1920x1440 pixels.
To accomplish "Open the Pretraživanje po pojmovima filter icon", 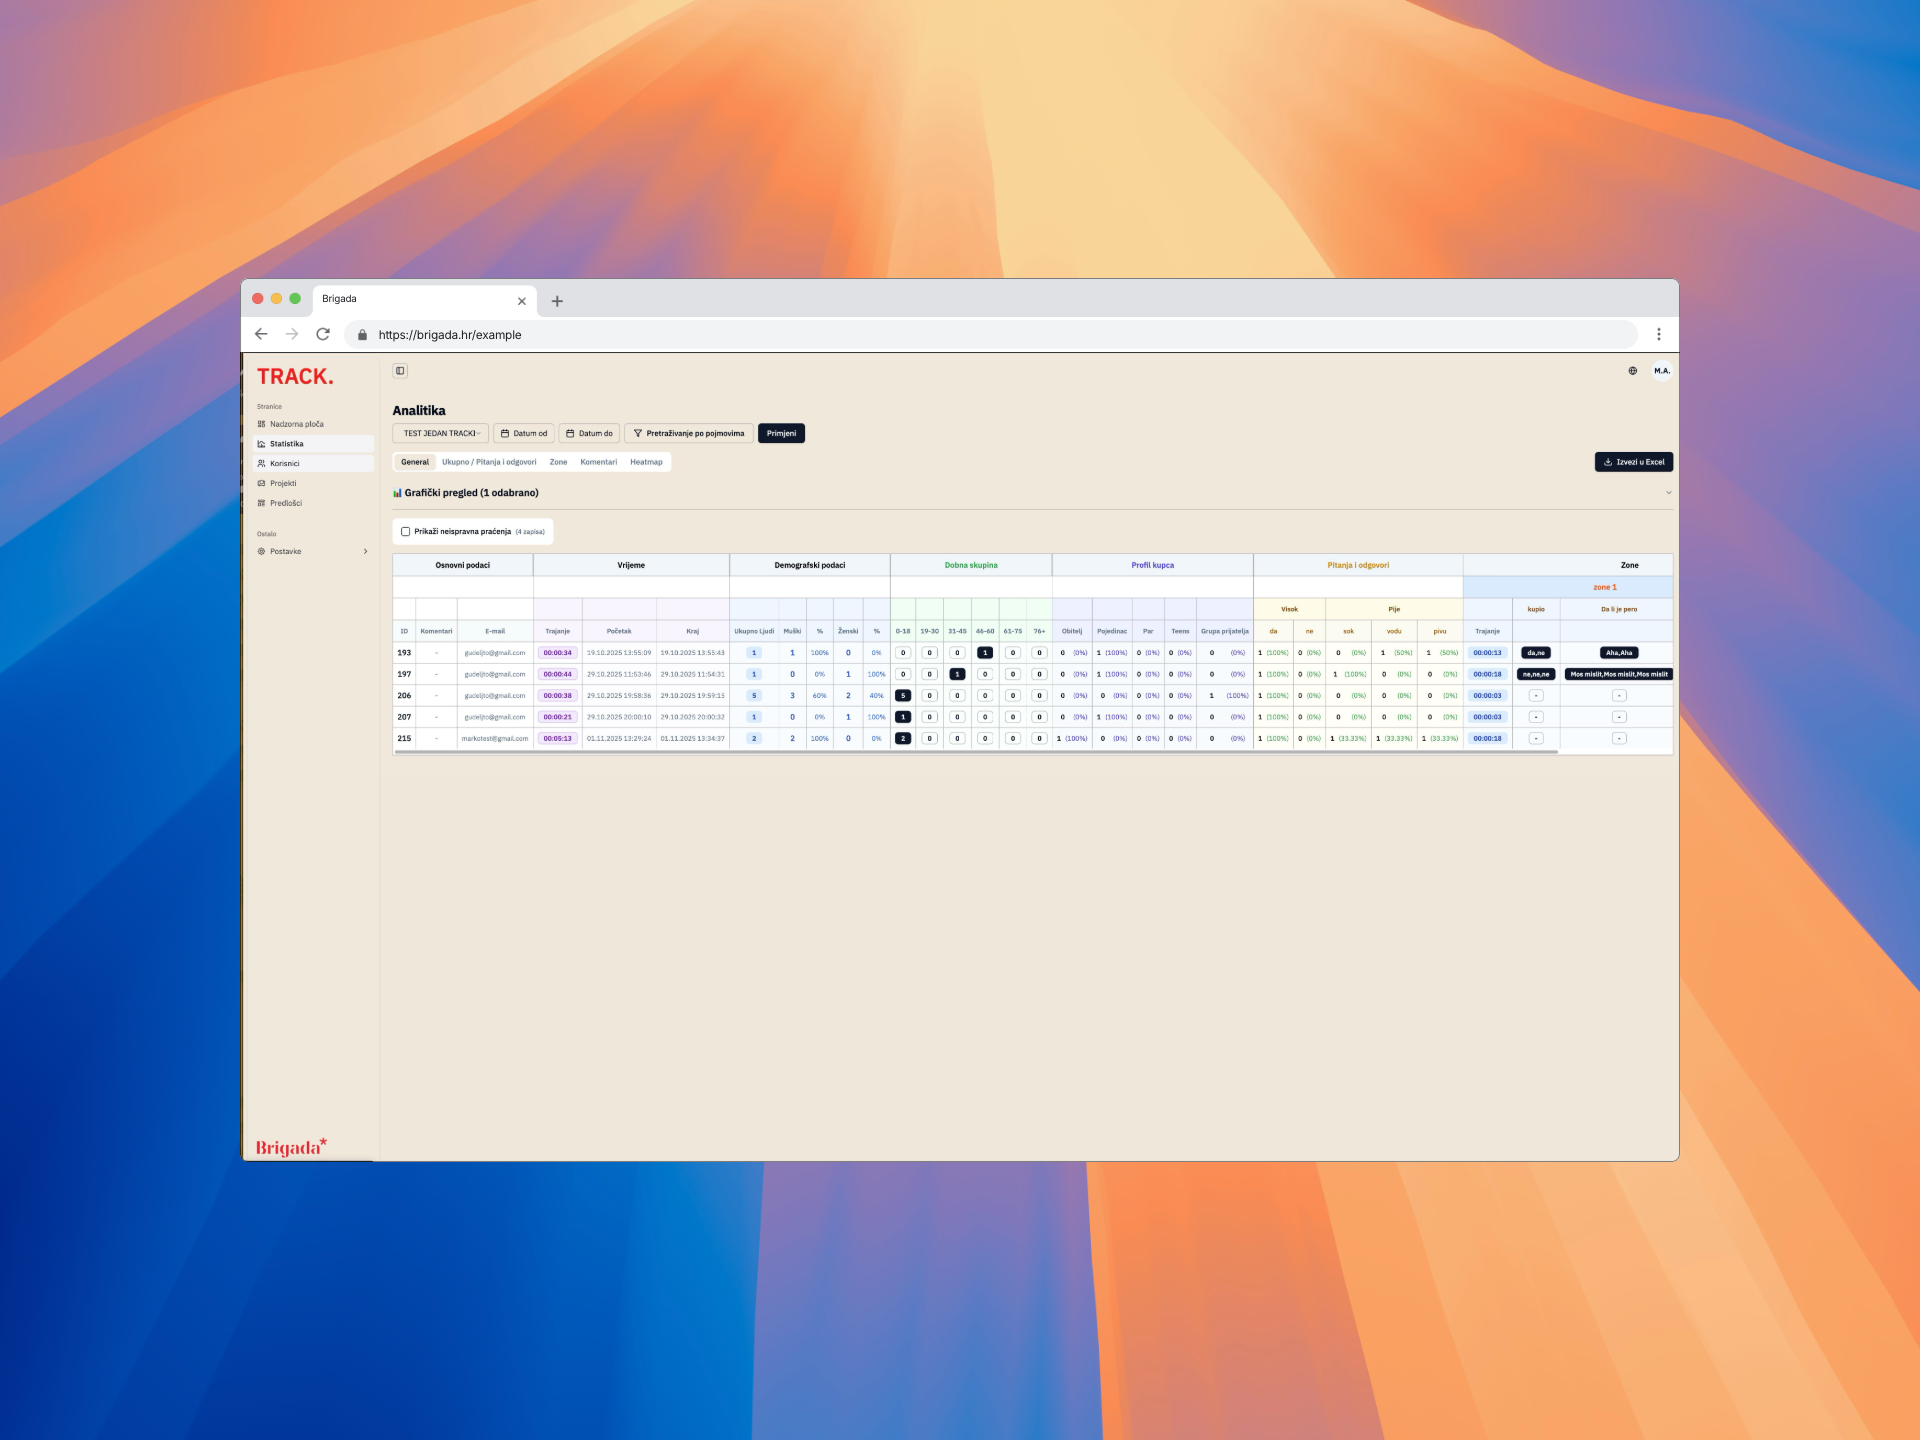I will click(638, 433).
